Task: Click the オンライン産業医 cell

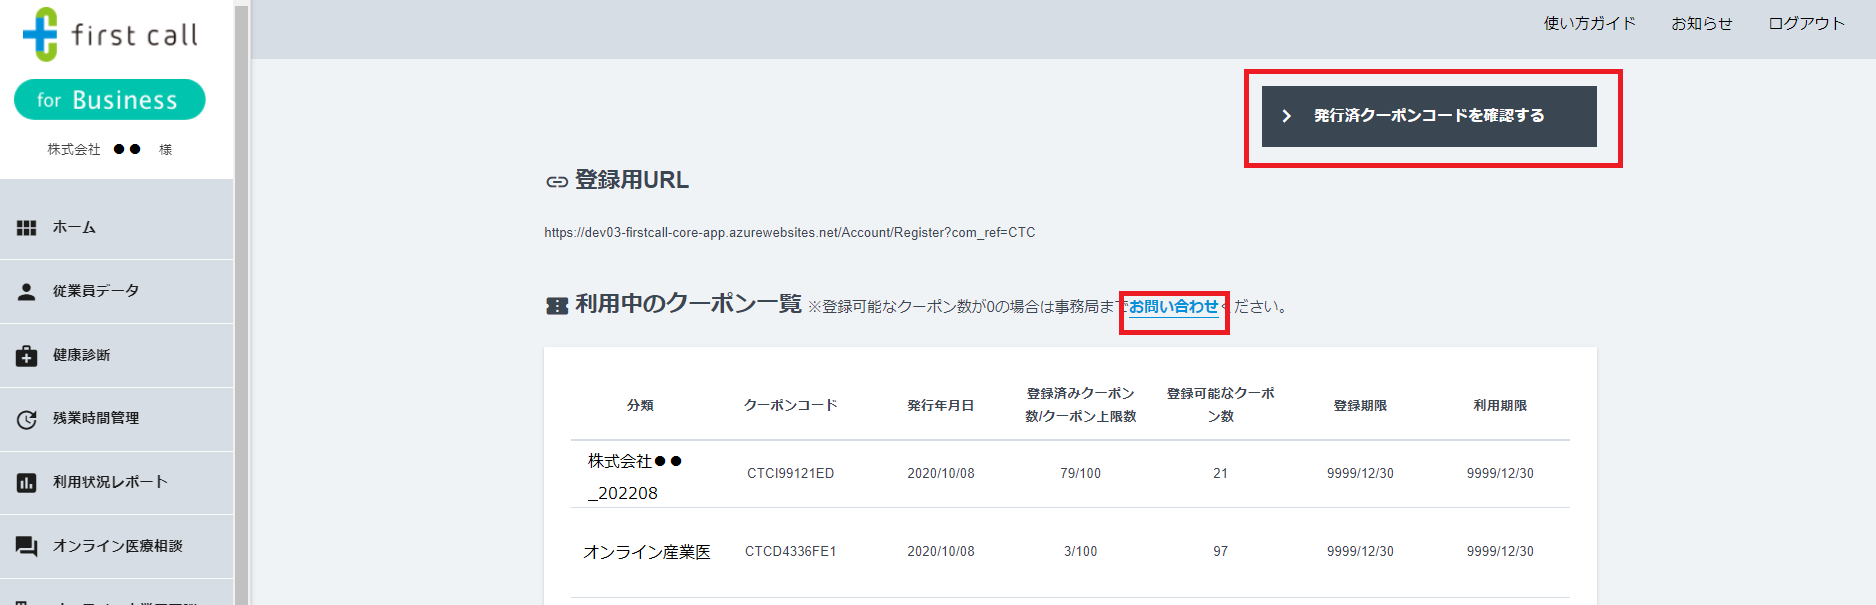Action: click(x=647, y=552)
